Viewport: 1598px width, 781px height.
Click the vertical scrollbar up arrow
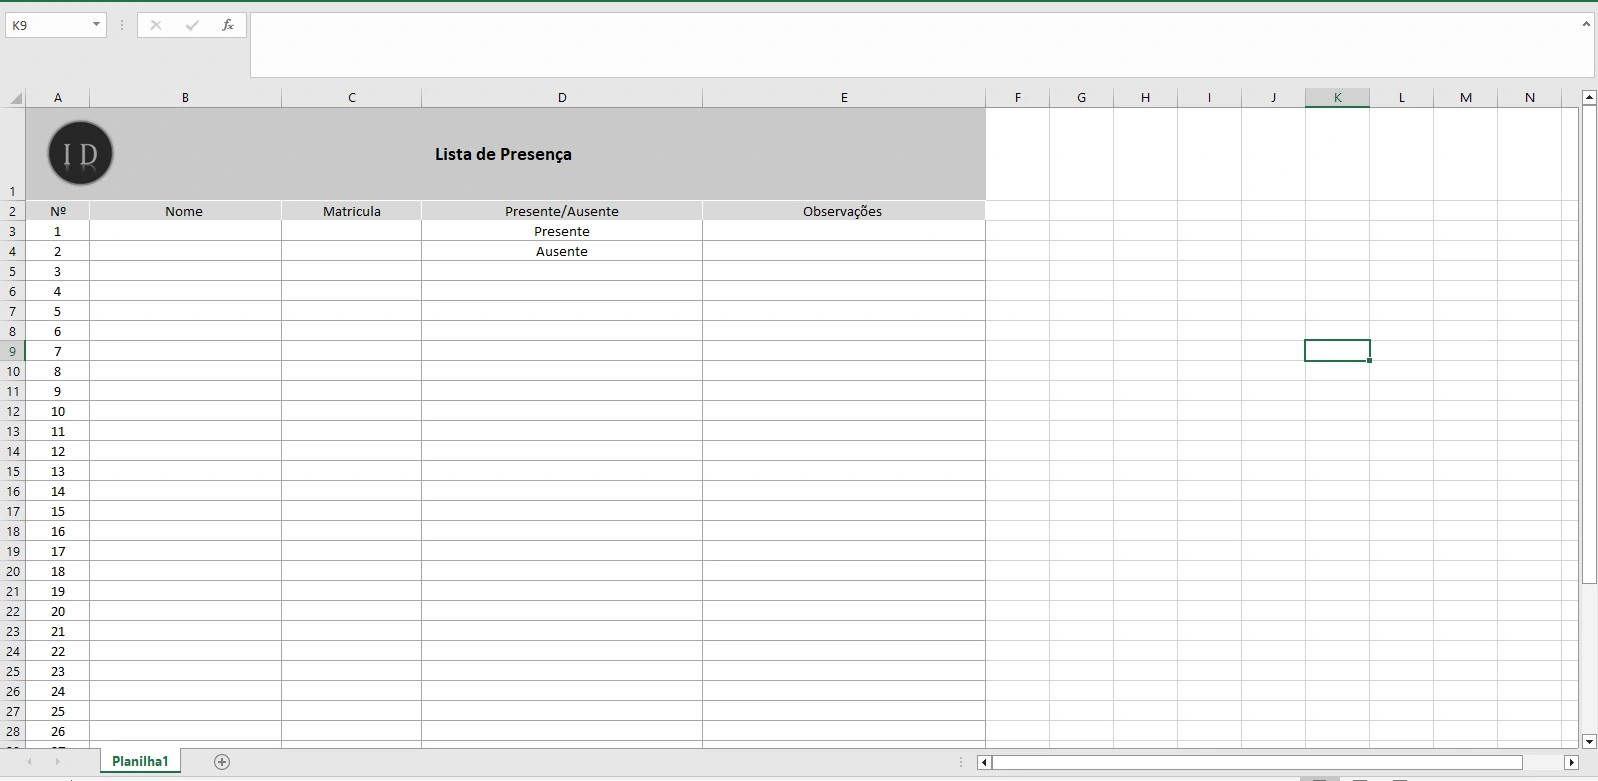pos(1589,97)
